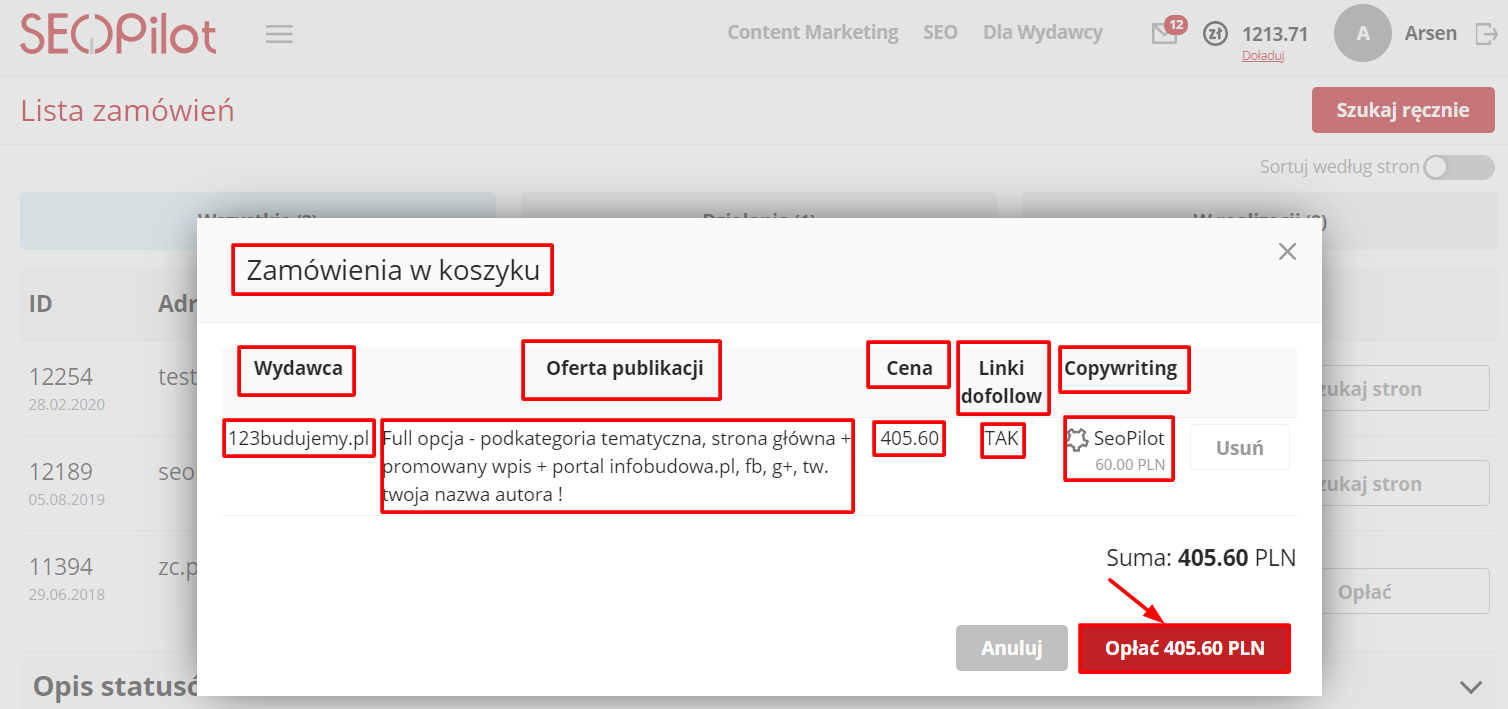Image resolution: width=1508 pixels, height=709 pixels.
Task: Click the user avatar circle
Action: pyautogui.click(x=1362, y=33)
